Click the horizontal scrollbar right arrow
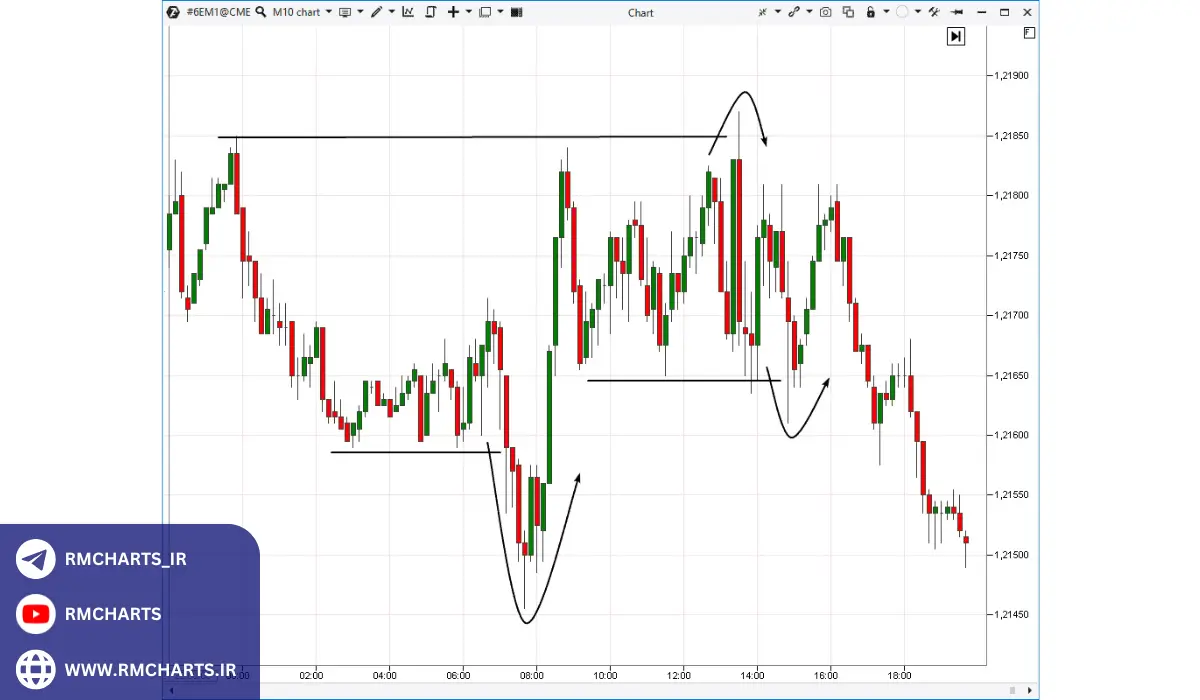Image resolution: width=1200 pixels, height=700 pixels. (1030, 690)
